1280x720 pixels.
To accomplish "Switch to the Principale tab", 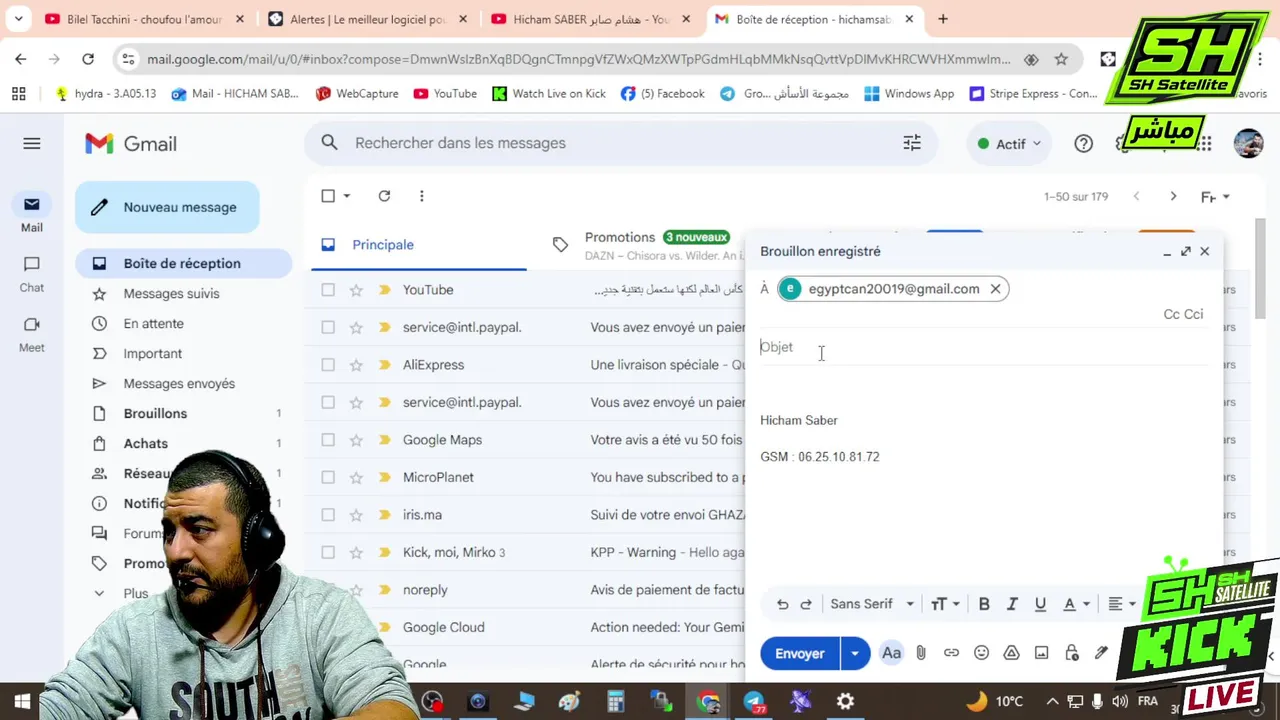I will click(418, 245).
